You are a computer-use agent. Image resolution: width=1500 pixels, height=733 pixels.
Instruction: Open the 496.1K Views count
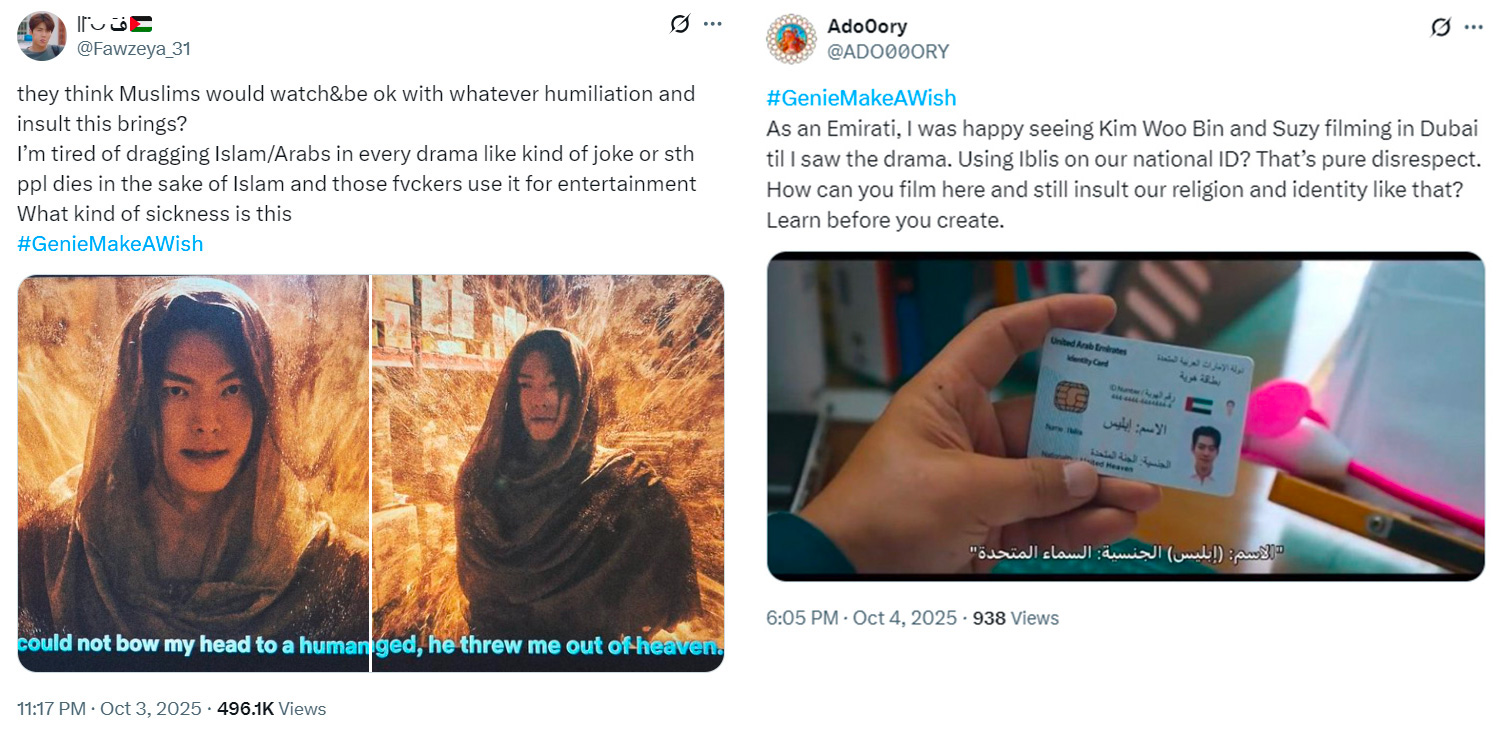271,709
